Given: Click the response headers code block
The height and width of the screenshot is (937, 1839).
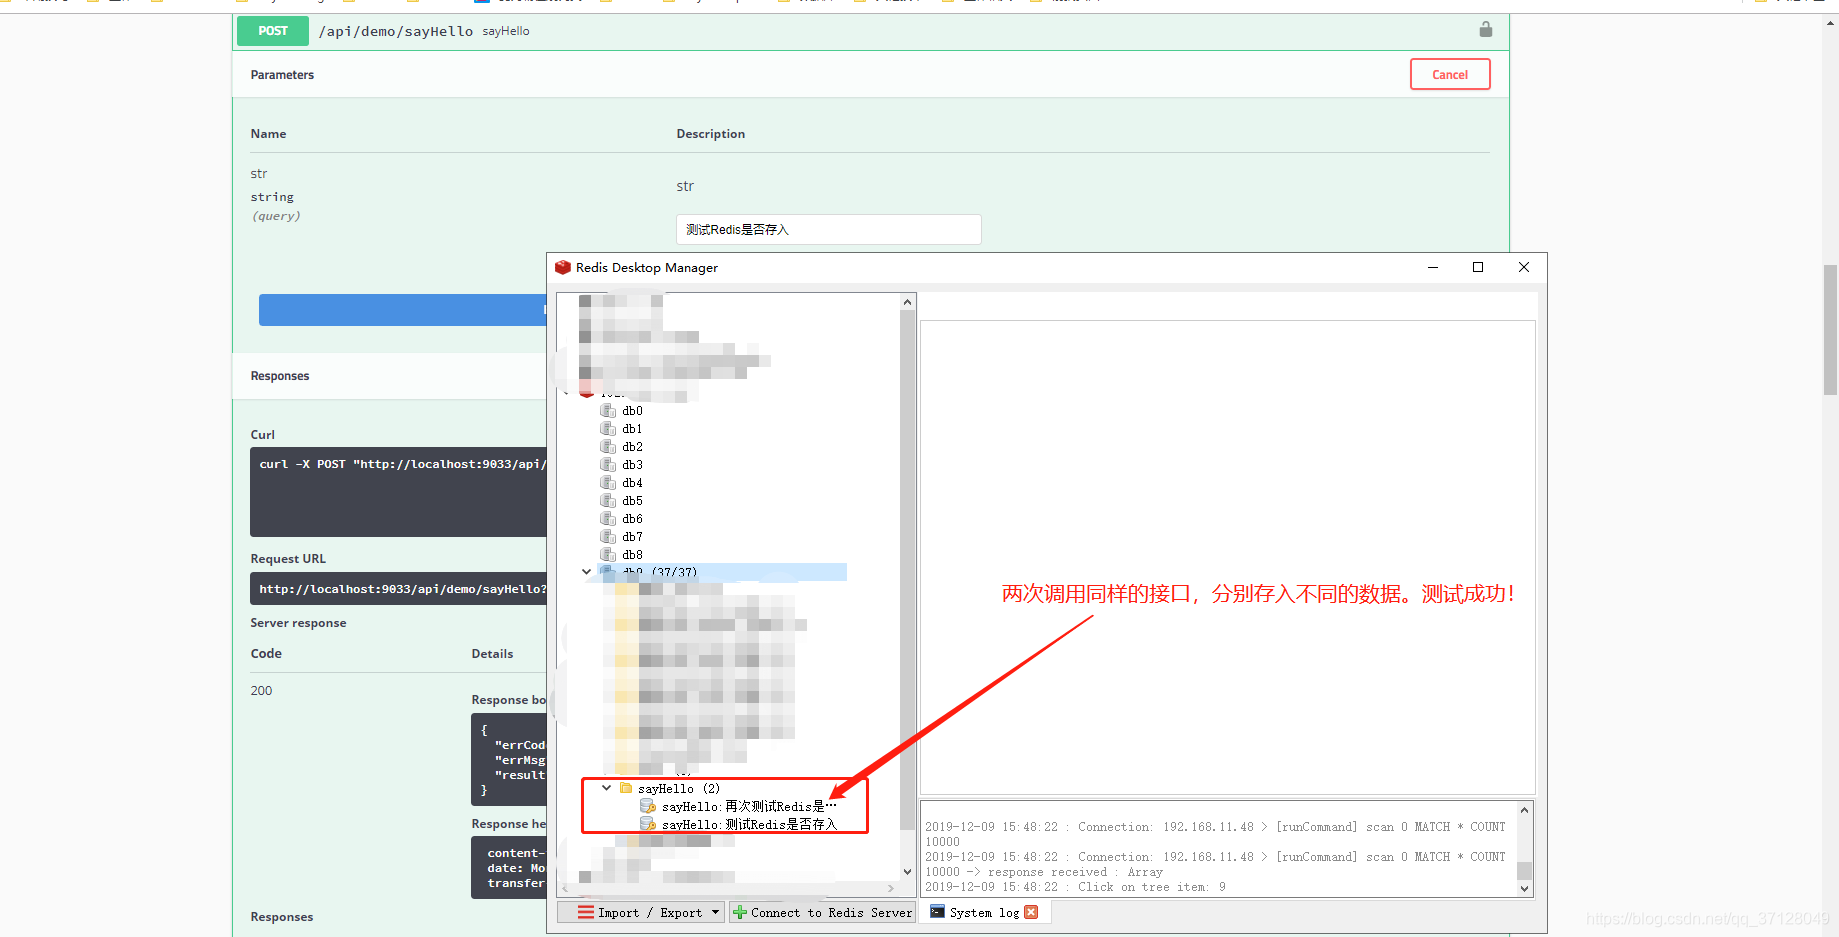Looking at the screenshot, I should click(x=509, y=867).
